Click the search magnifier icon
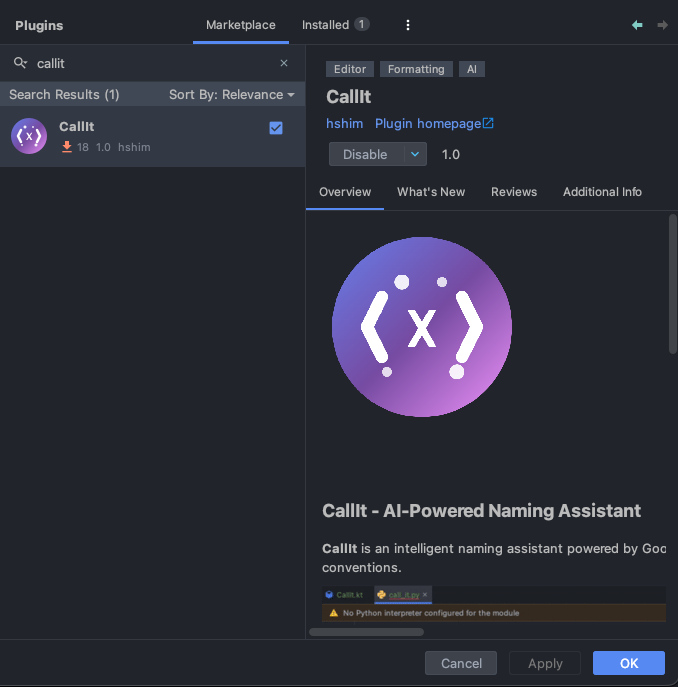The width and height of the screenshot is (678, 687). 20,63
